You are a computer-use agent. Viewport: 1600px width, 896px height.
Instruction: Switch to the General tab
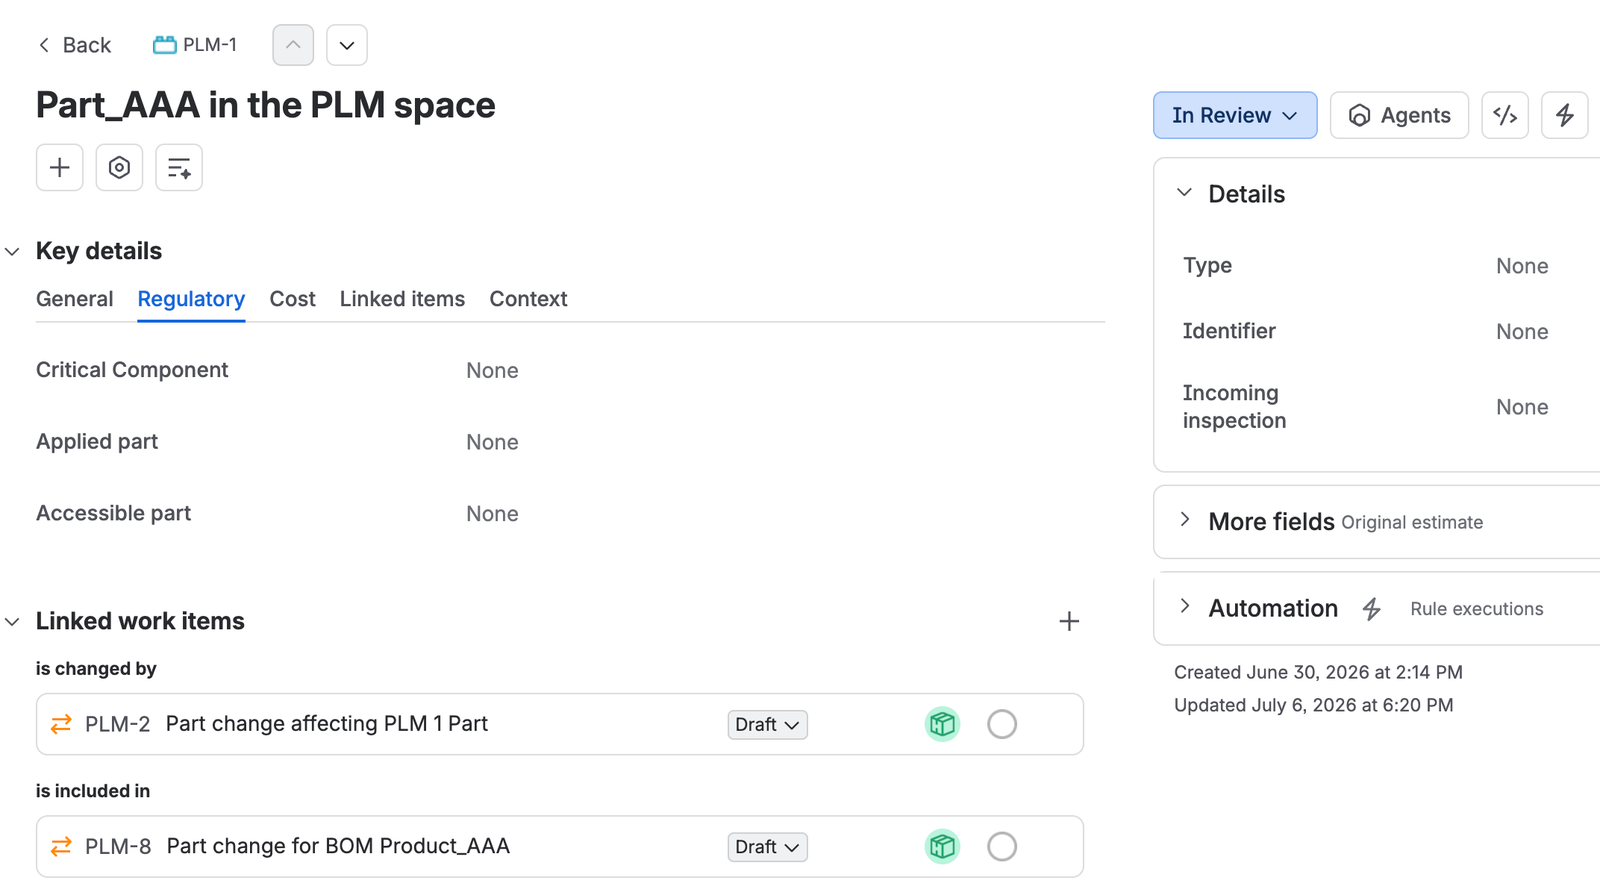(x=75, y=299)
